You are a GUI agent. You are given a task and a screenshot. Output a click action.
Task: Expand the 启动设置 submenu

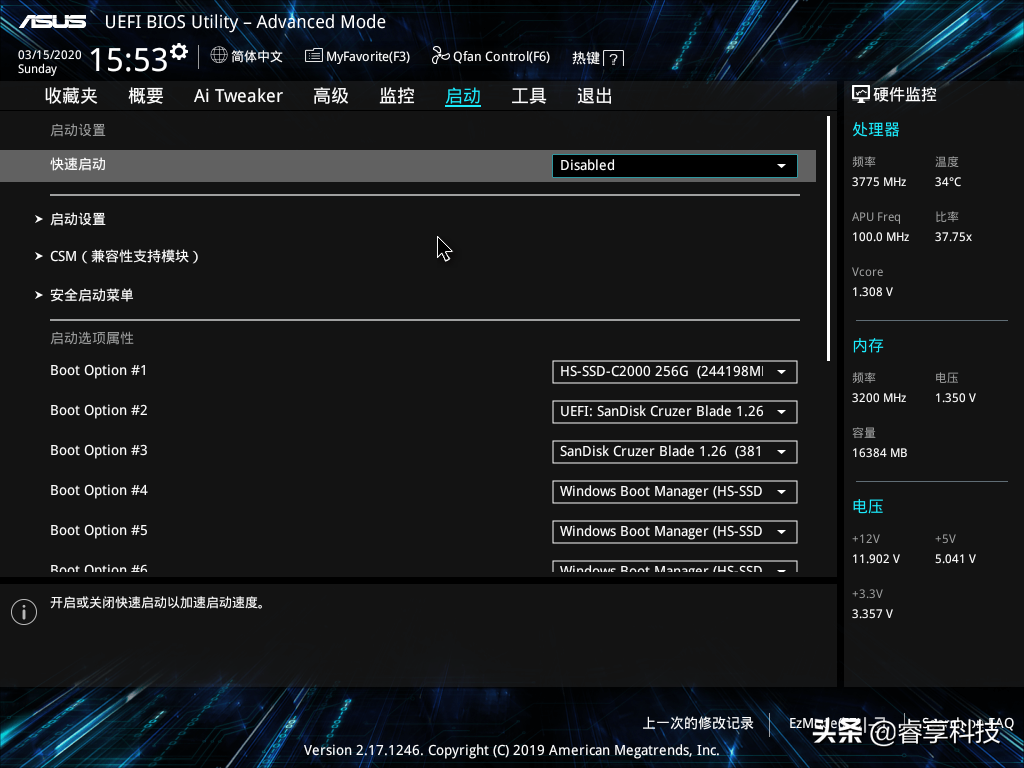point(78,219)
